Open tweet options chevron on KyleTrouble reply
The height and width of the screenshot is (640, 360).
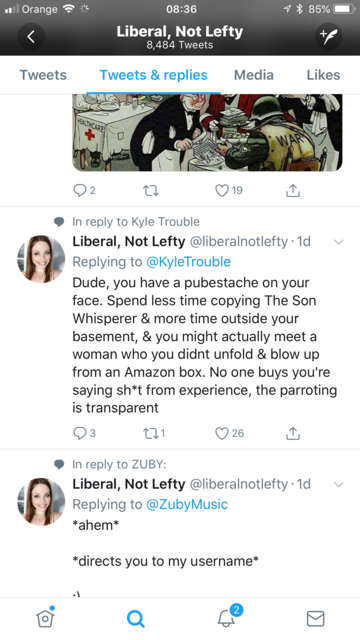pos(338,242)
